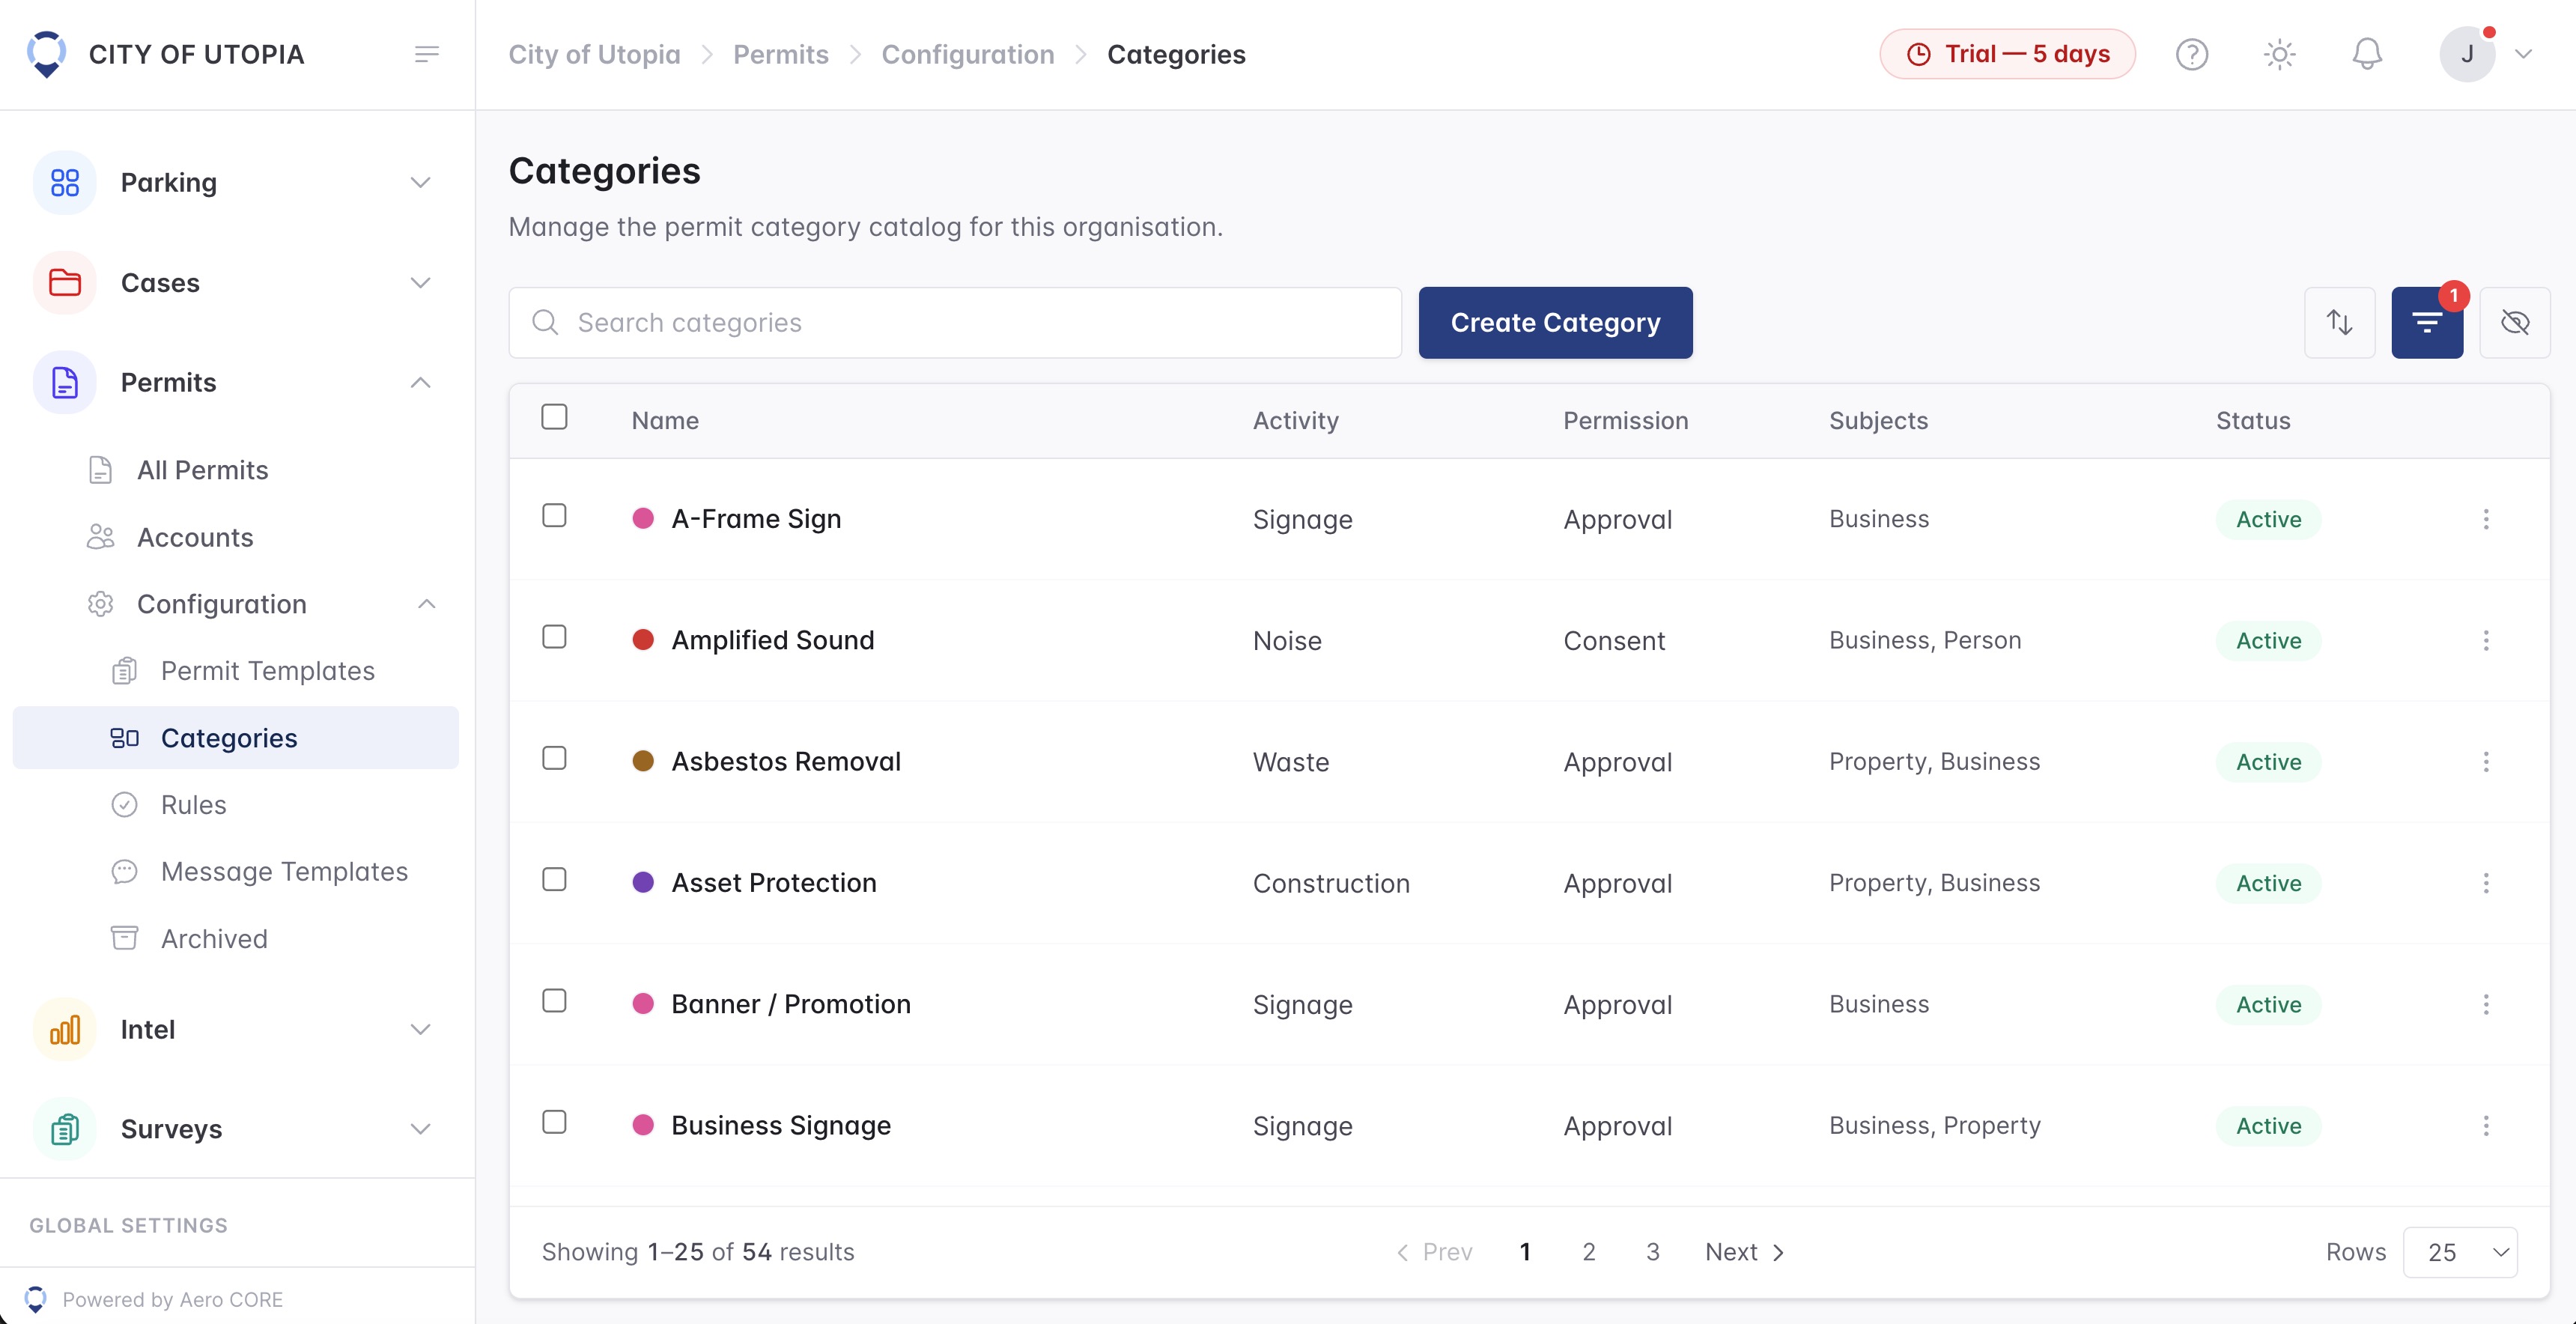Check the Business Signage row checkbox
2576x1324 pixels.
[x=554, y=1123]
